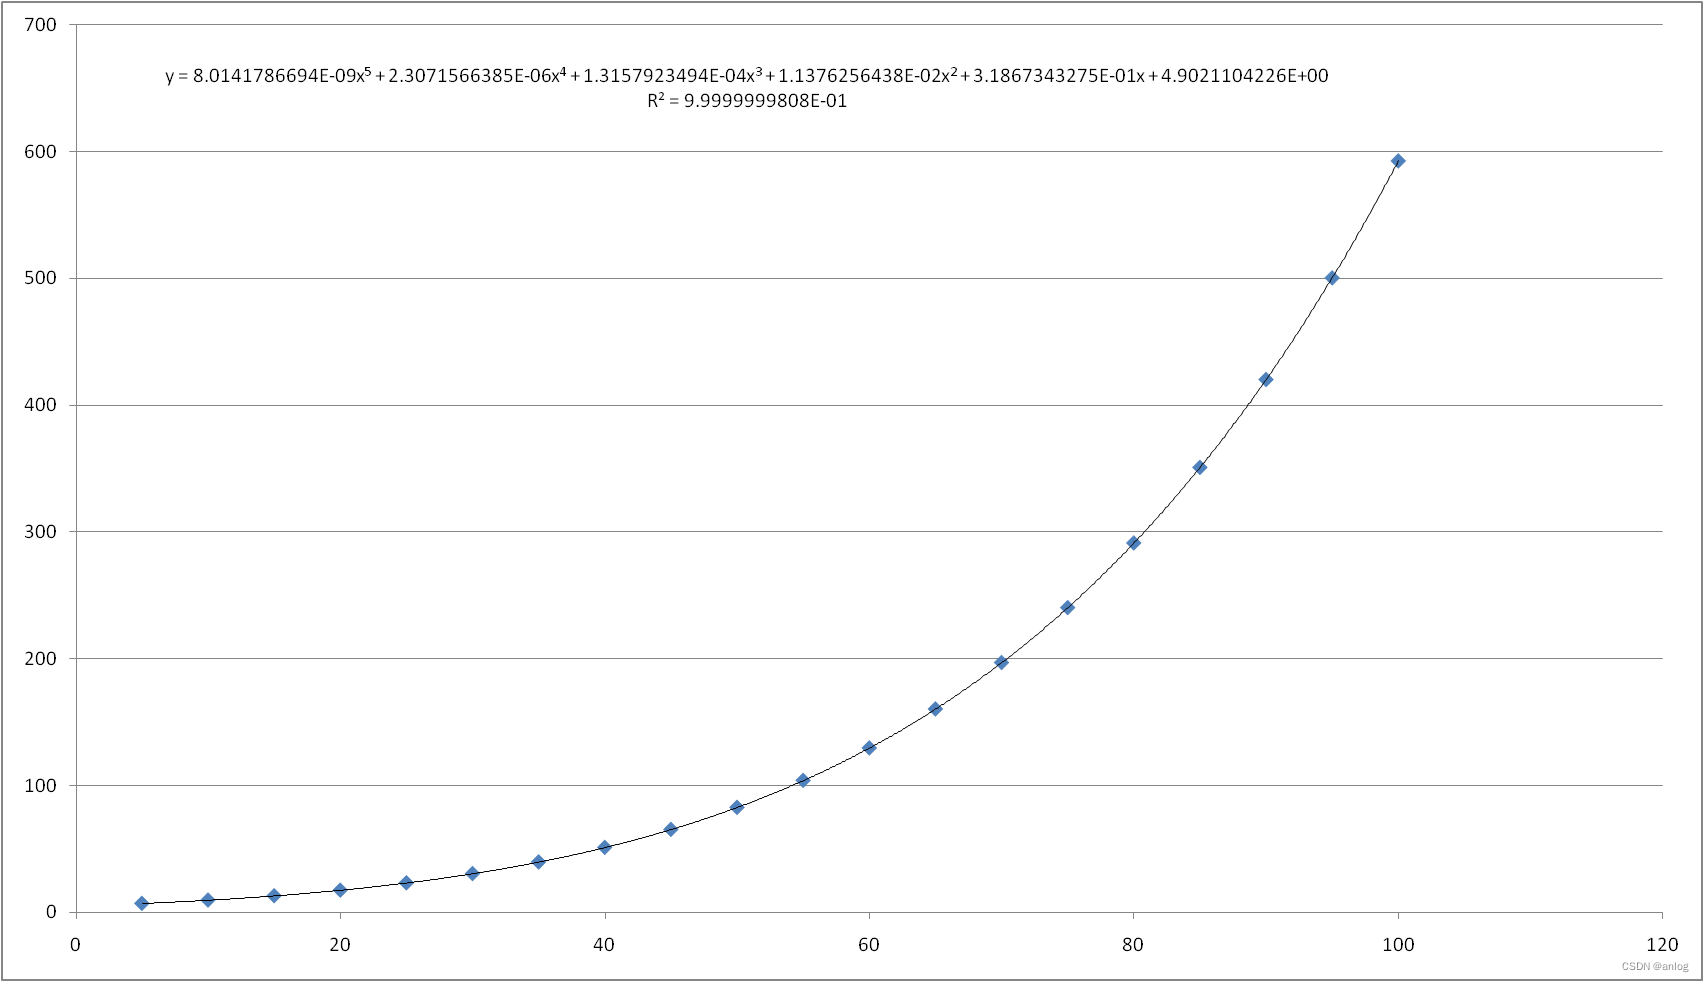Select the data point at x = 70
This screenshot has height=982, width=1704.
point(1001,662)
